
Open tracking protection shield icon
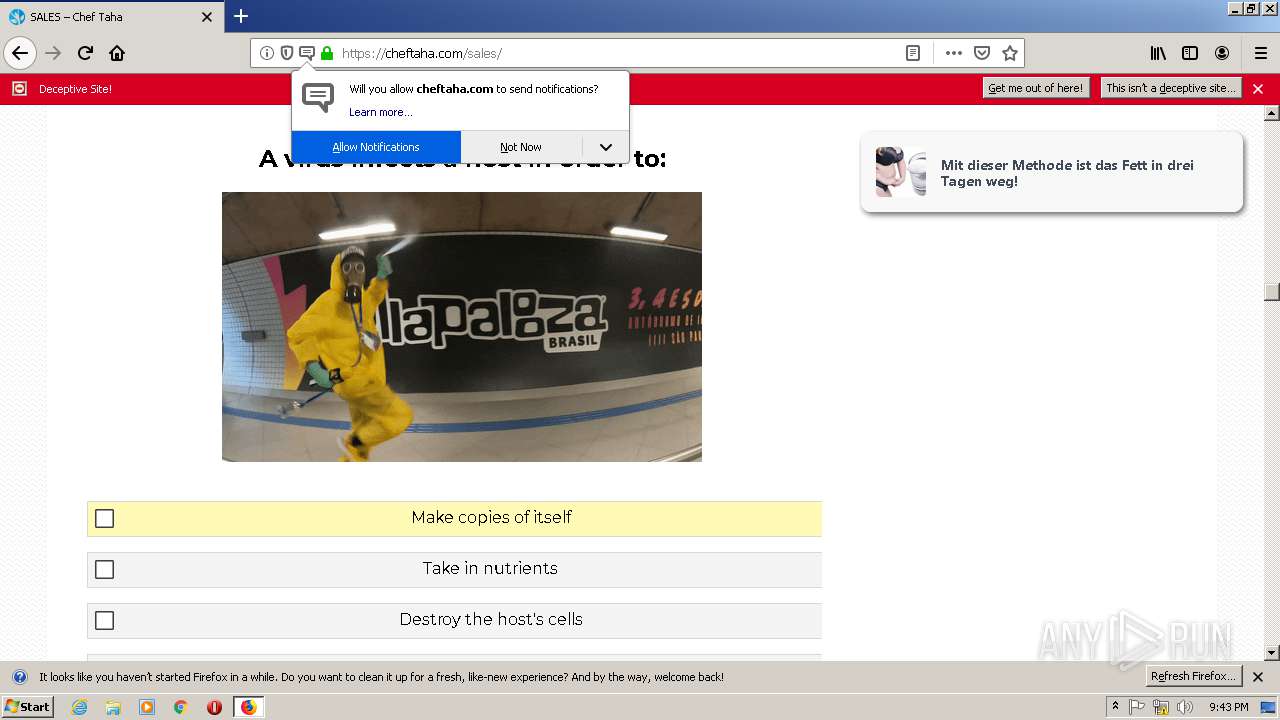pyautogui.click(x=287, y=53)
